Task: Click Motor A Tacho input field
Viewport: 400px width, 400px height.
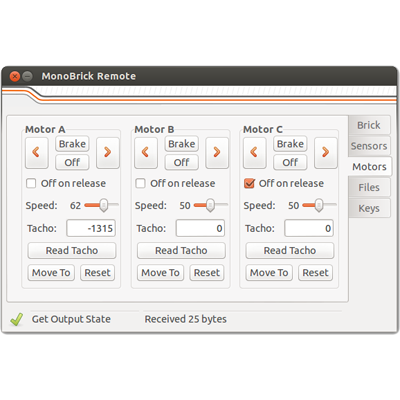Action: (x=91, y=228)
